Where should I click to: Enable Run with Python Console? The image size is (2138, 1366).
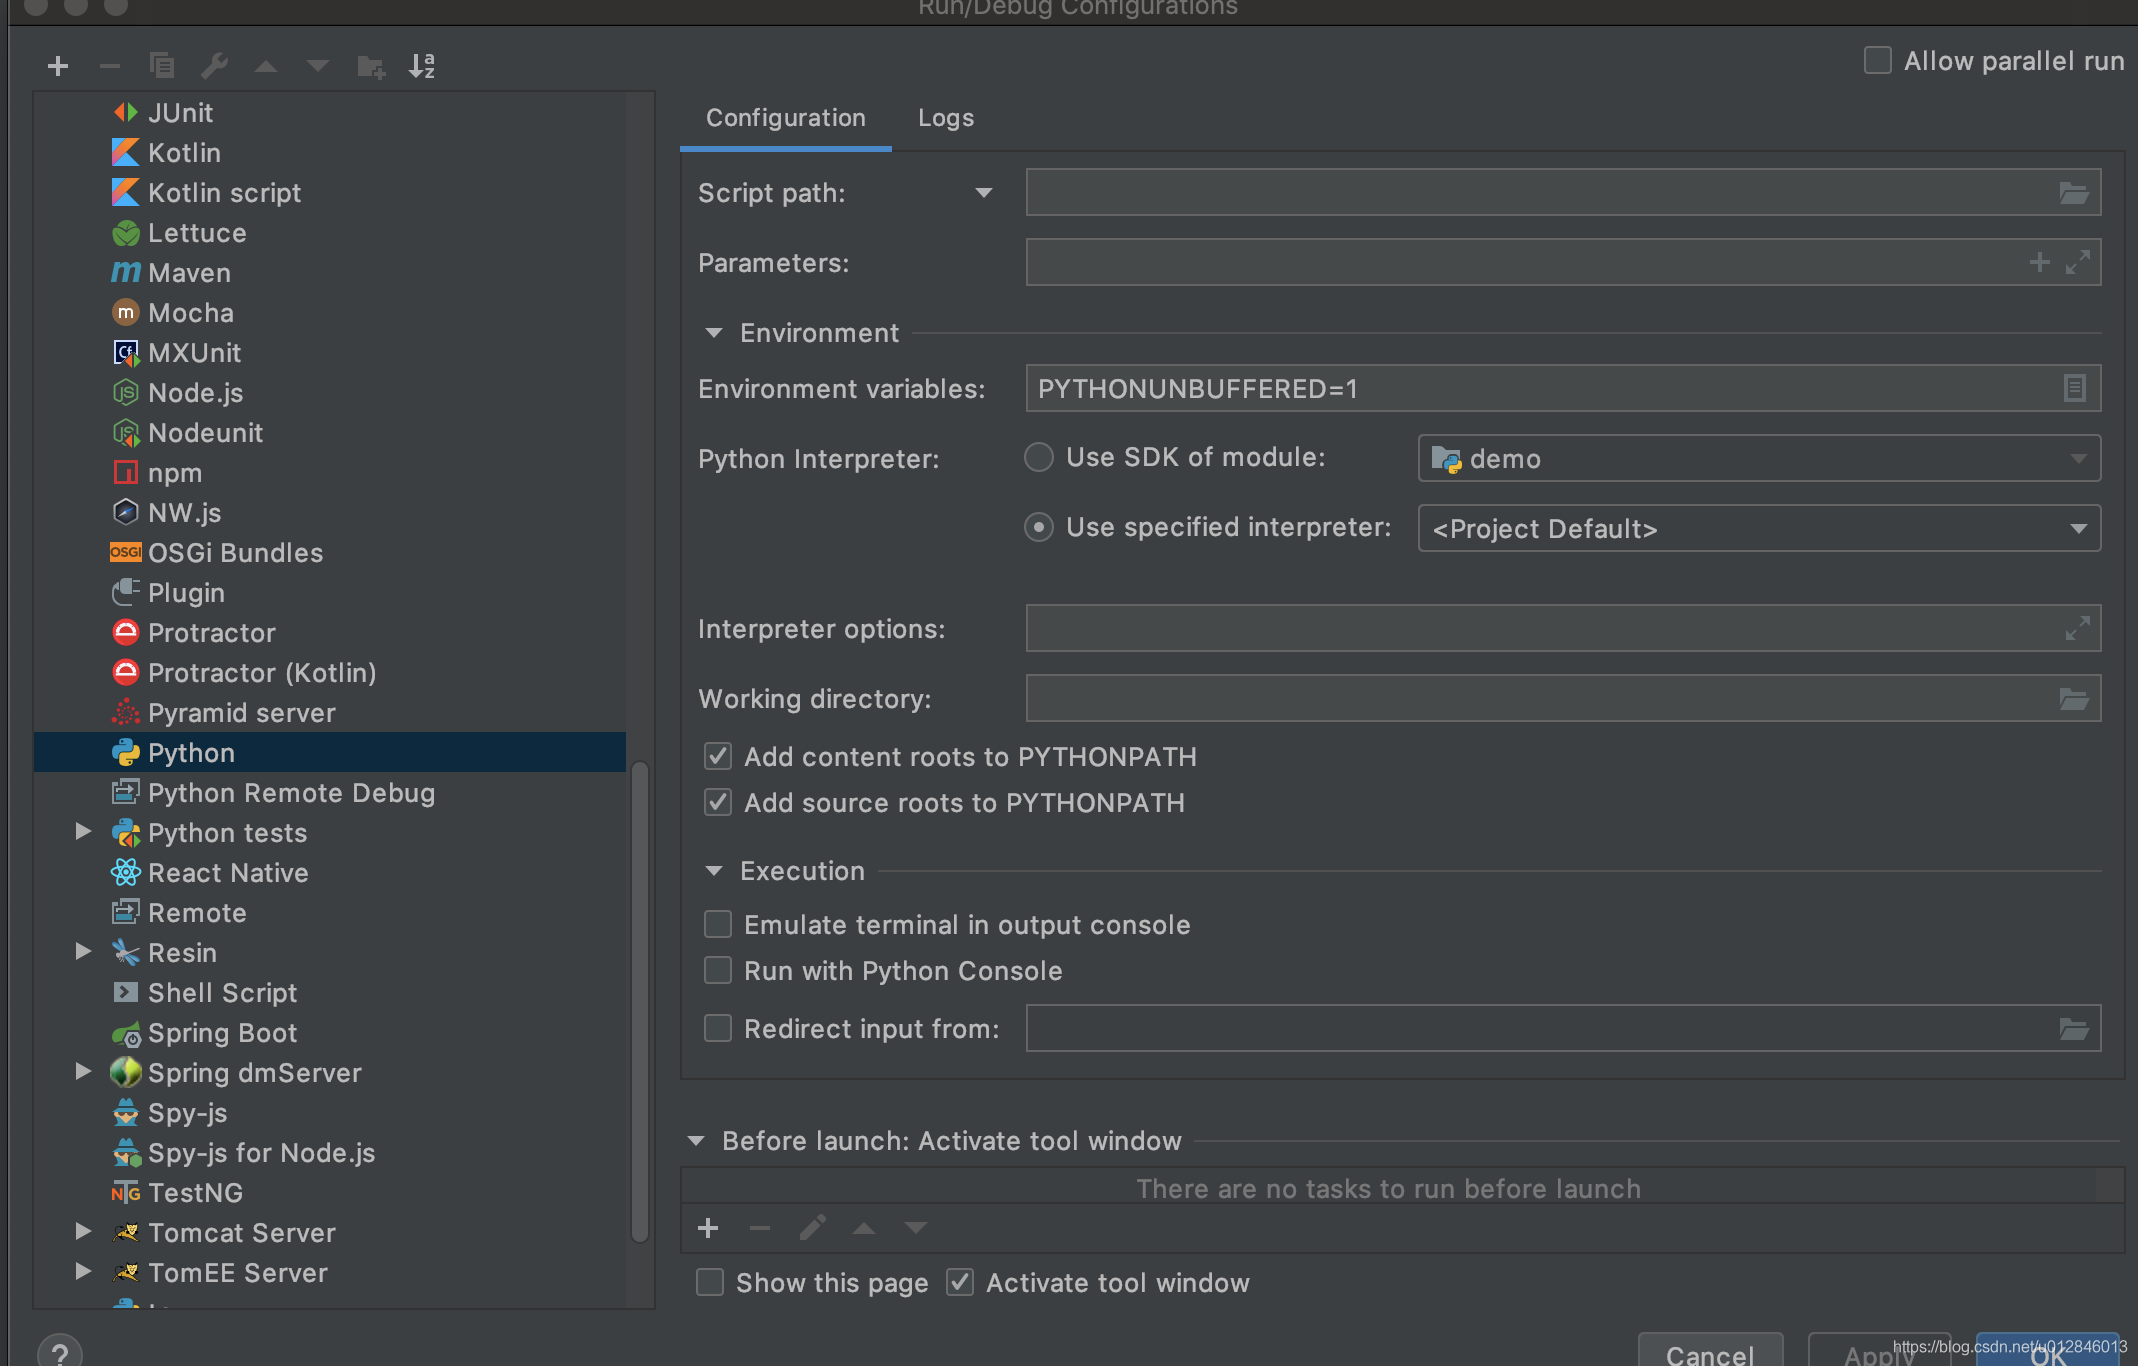[718, 970]
